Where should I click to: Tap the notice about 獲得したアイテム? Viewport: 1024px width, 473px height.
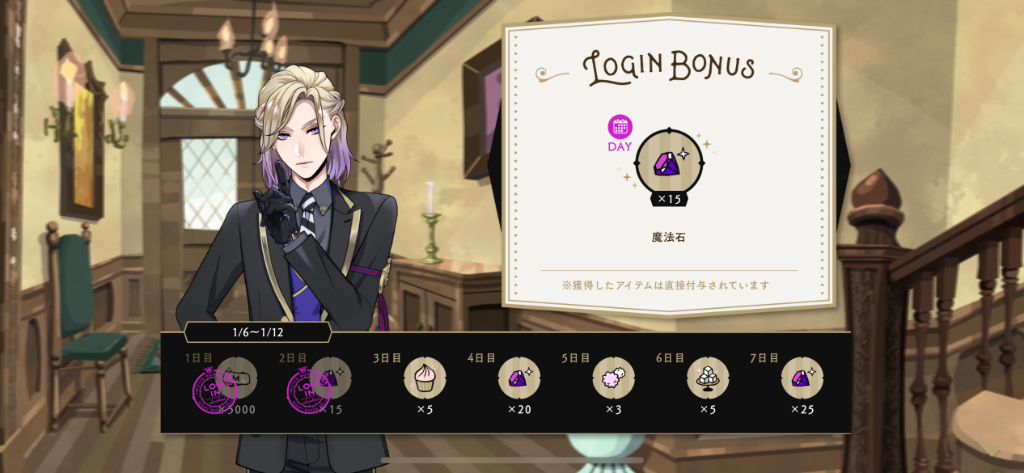[665, 285]
